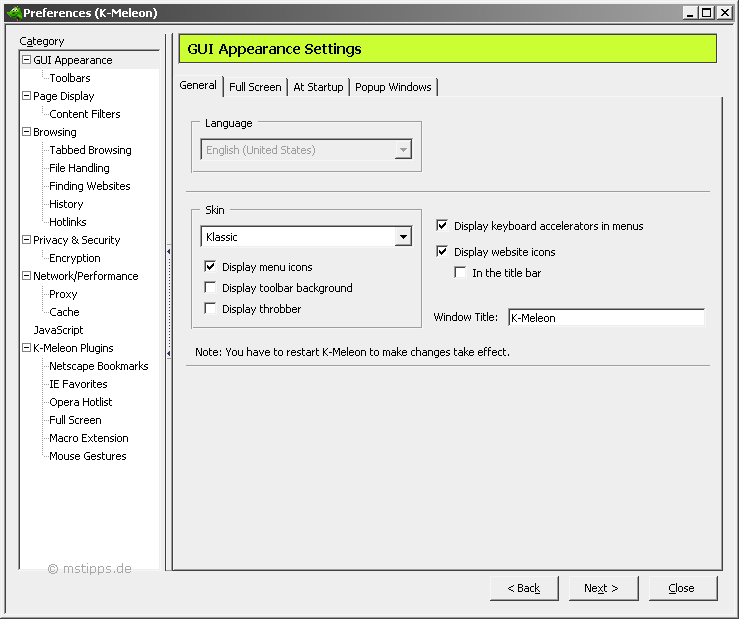This screenshot has height=619, width=739.
Task: Enable Display throbber checkbox
Action: pos(210,309)
